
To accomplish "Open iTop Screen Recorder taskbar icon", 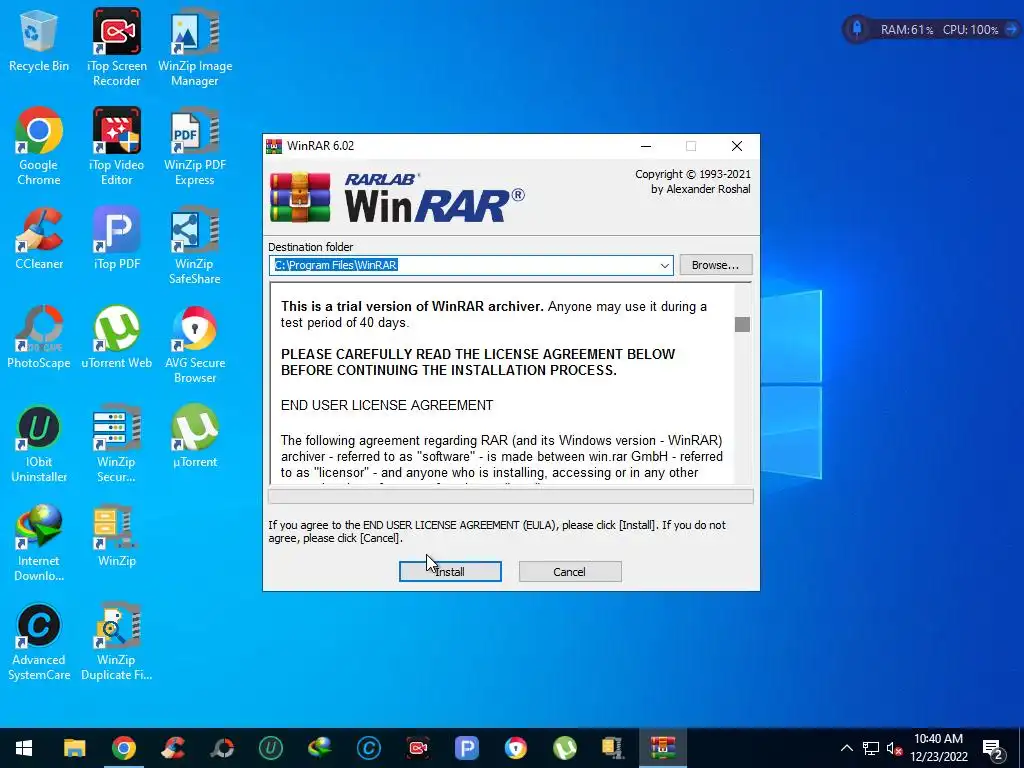I will click(x=417, y=748).
